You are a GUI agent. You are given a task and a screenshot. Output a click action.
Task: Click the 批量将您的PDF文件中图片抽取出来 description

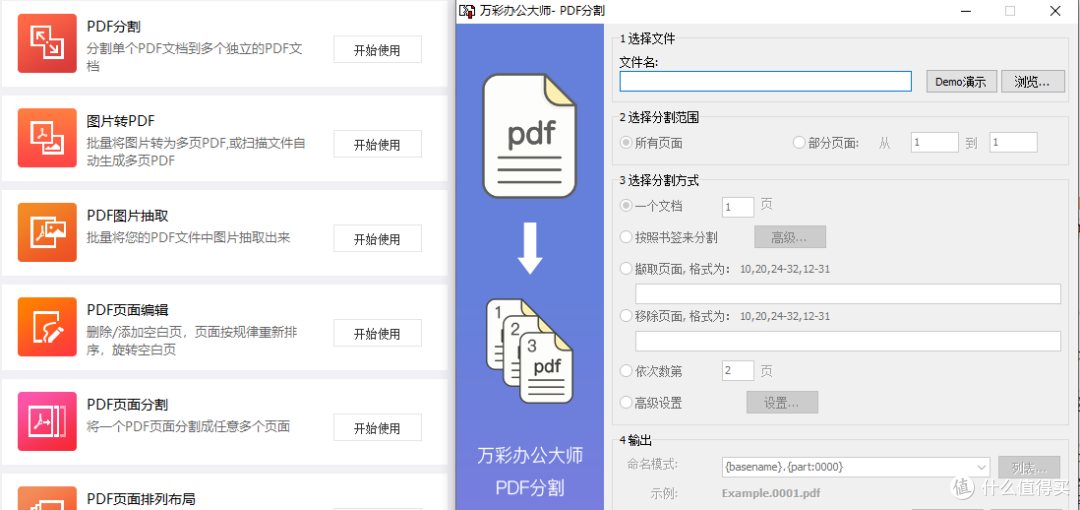click(x=189, y=238)
